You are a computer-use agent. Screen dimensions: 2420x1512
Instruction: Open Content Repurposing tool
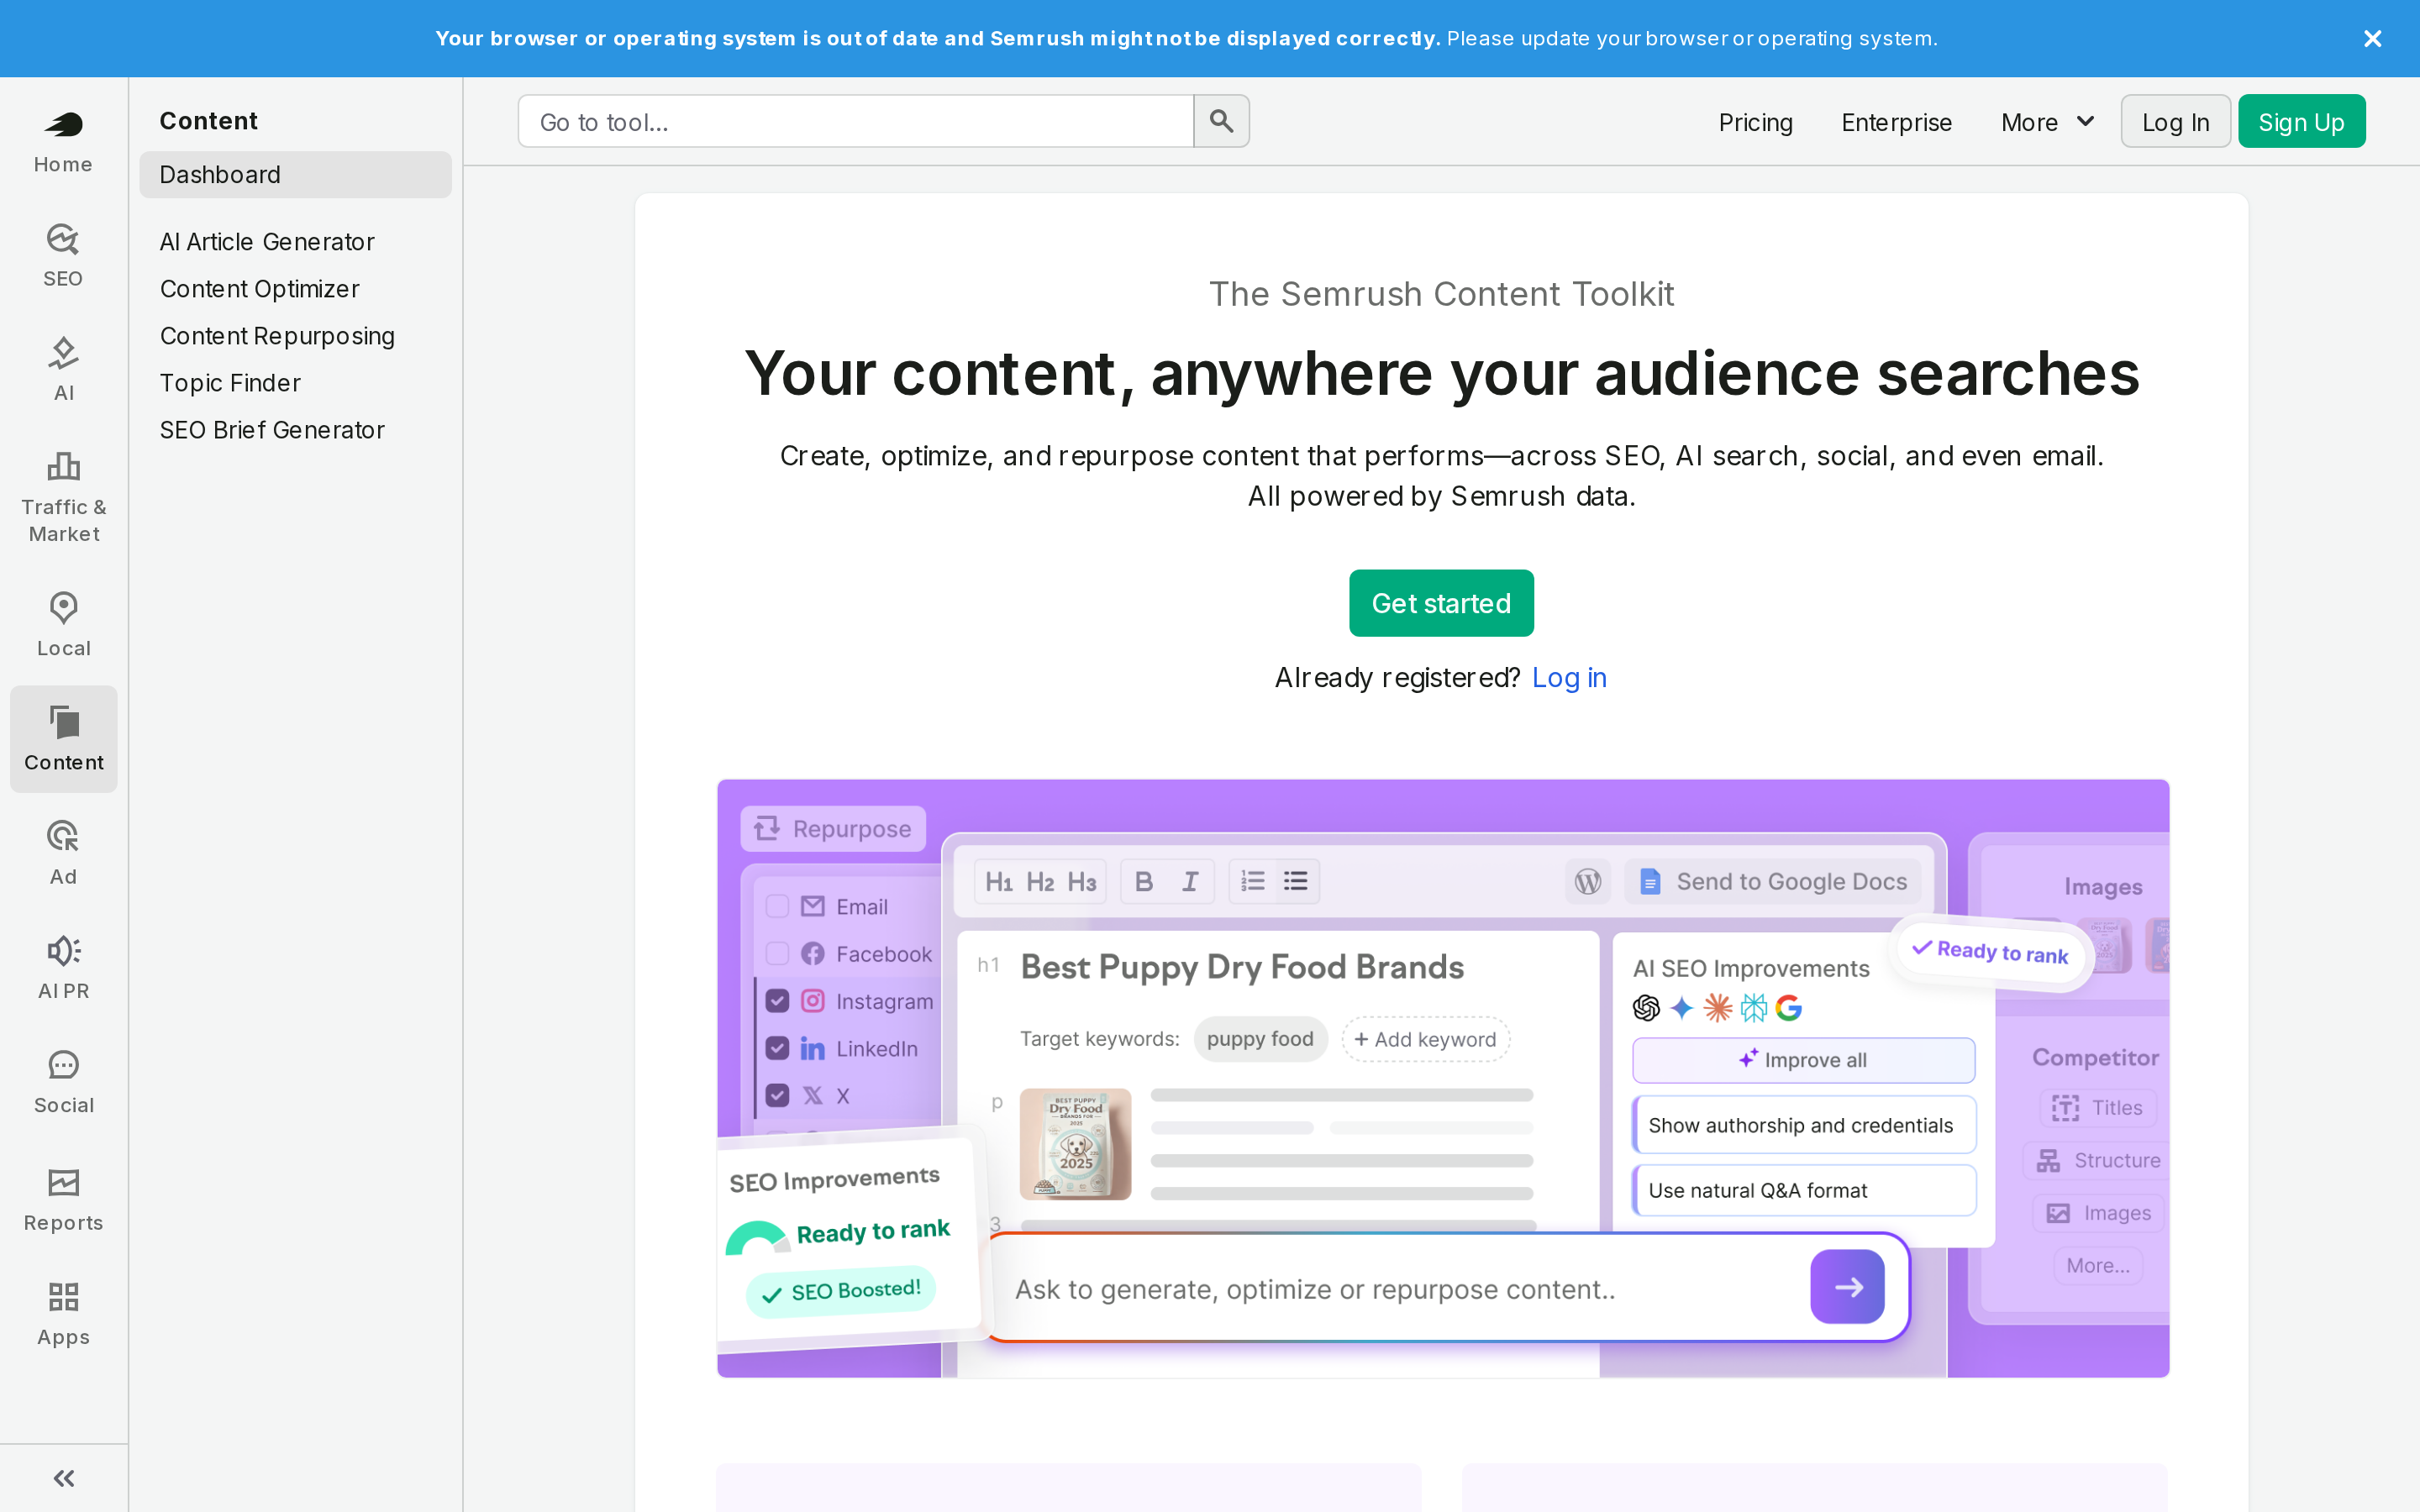[x=277, y=336]
